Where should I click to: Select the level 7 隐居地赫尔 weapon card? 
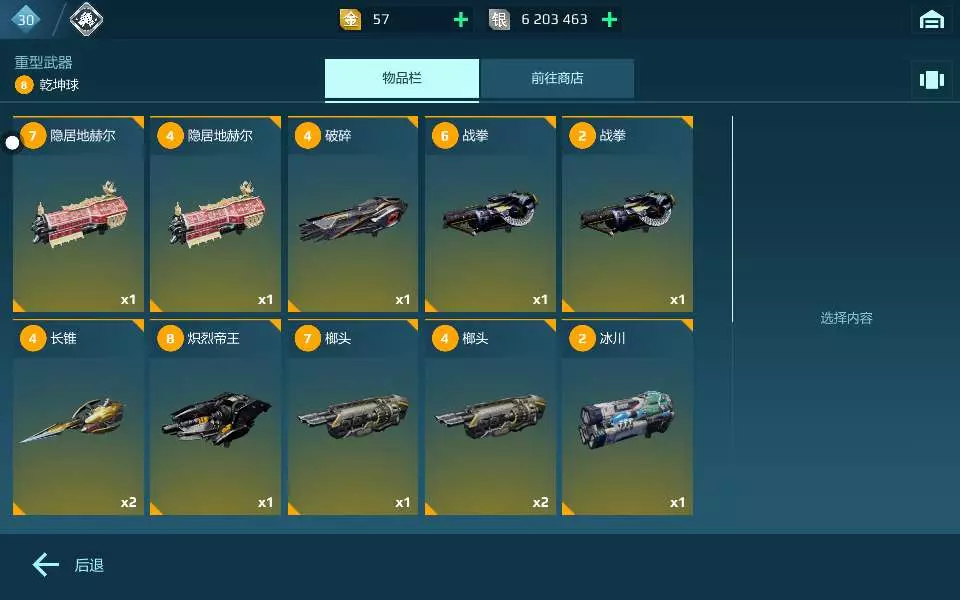point(78,214)
